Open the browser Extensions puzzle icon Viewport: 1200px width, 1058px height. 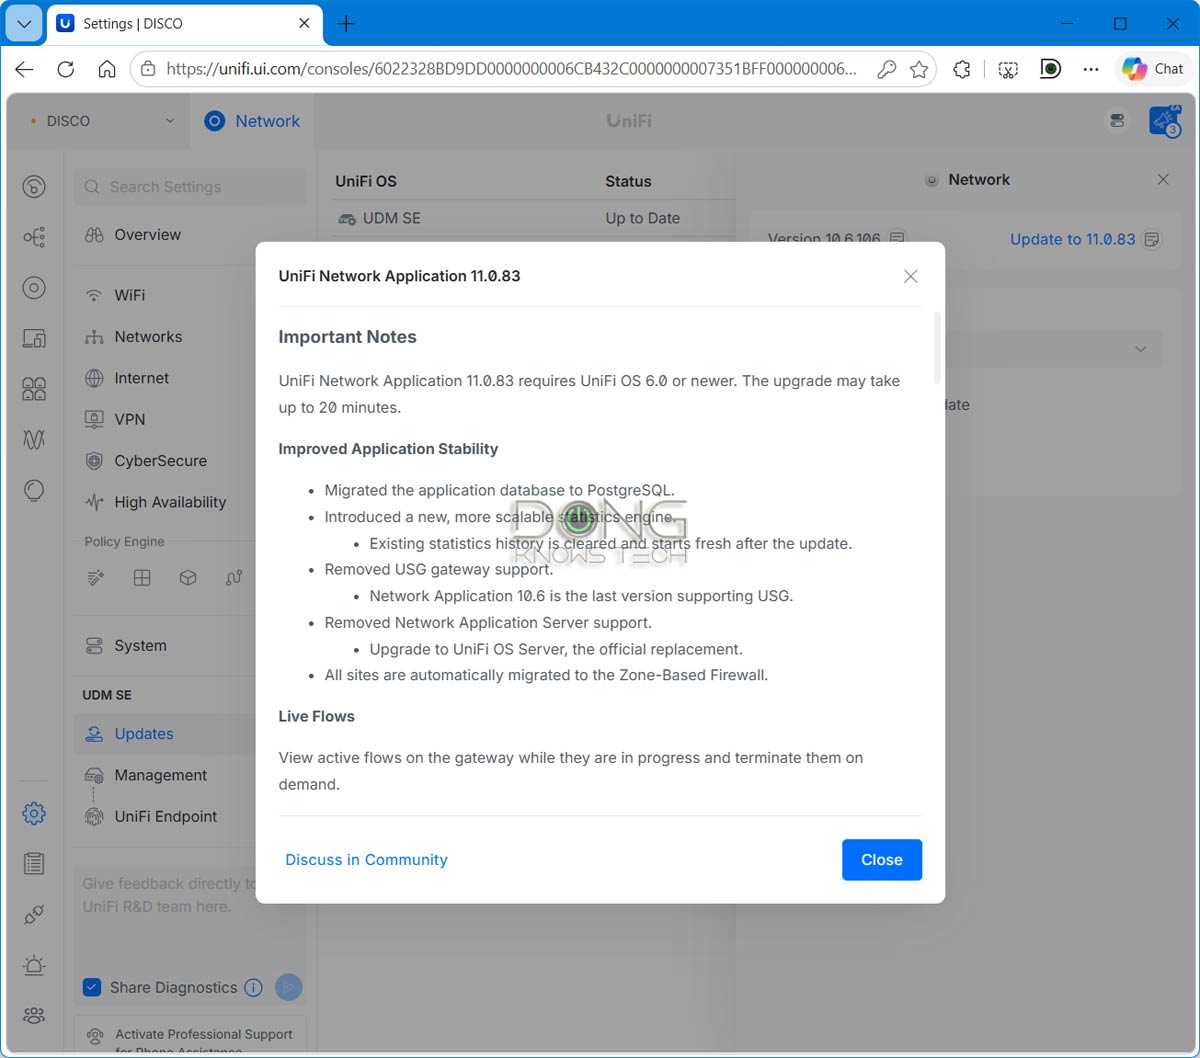coord(962,69)
